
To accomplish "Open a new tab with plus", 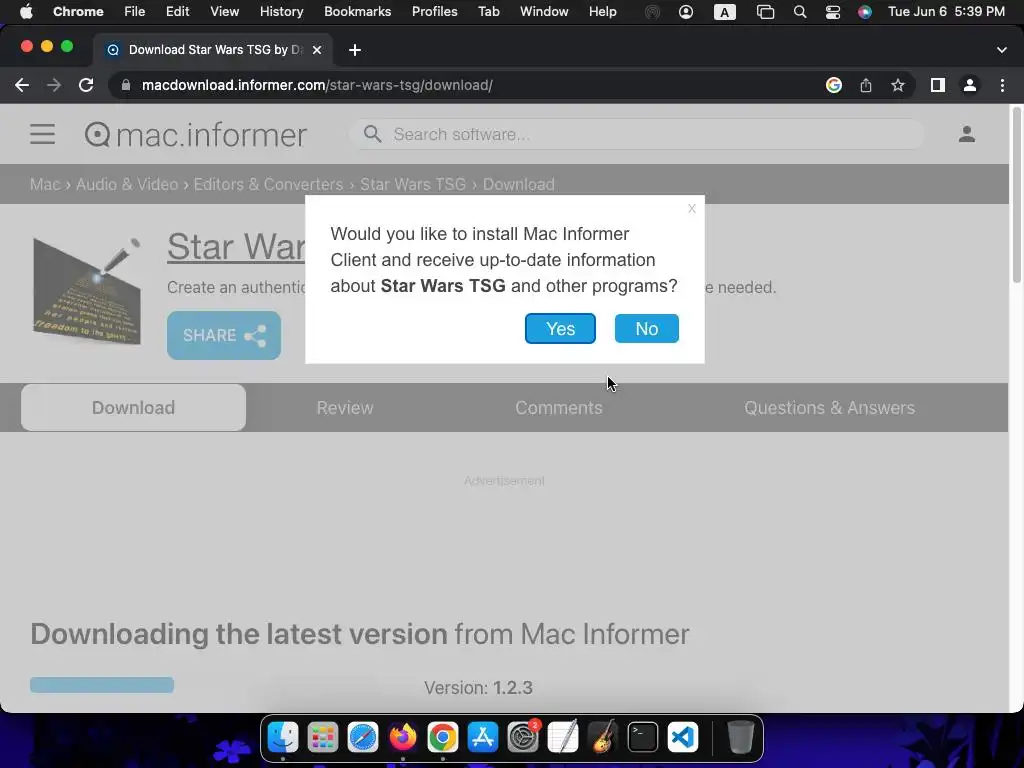I will pyautogui.click(x=355, y=50).
